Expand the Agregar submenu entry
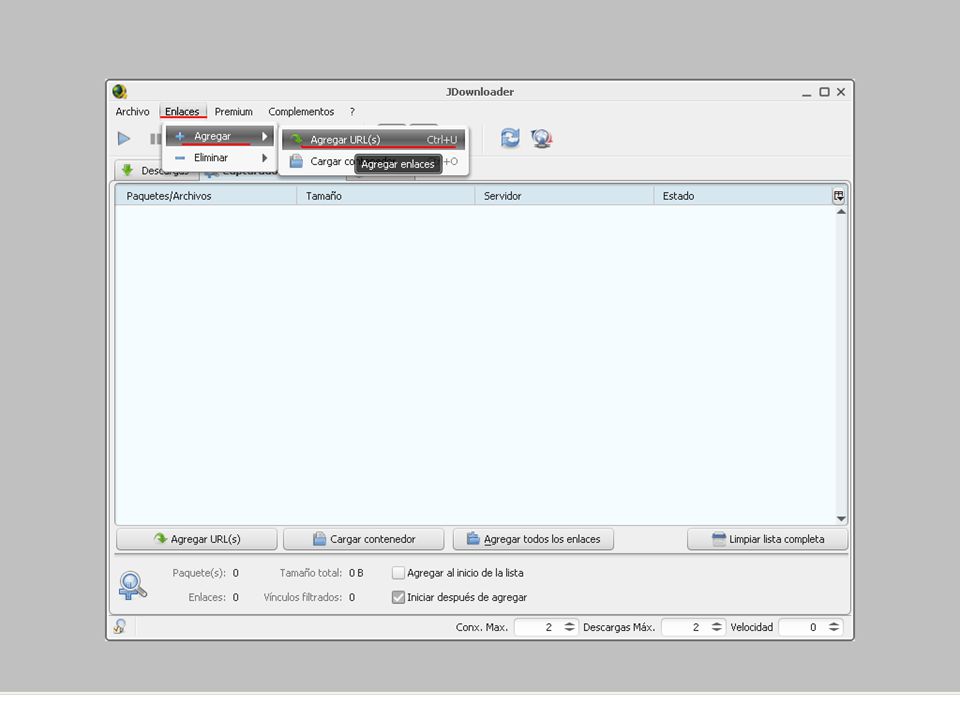This screenshot has width=960, height=720. coord(219,136)
